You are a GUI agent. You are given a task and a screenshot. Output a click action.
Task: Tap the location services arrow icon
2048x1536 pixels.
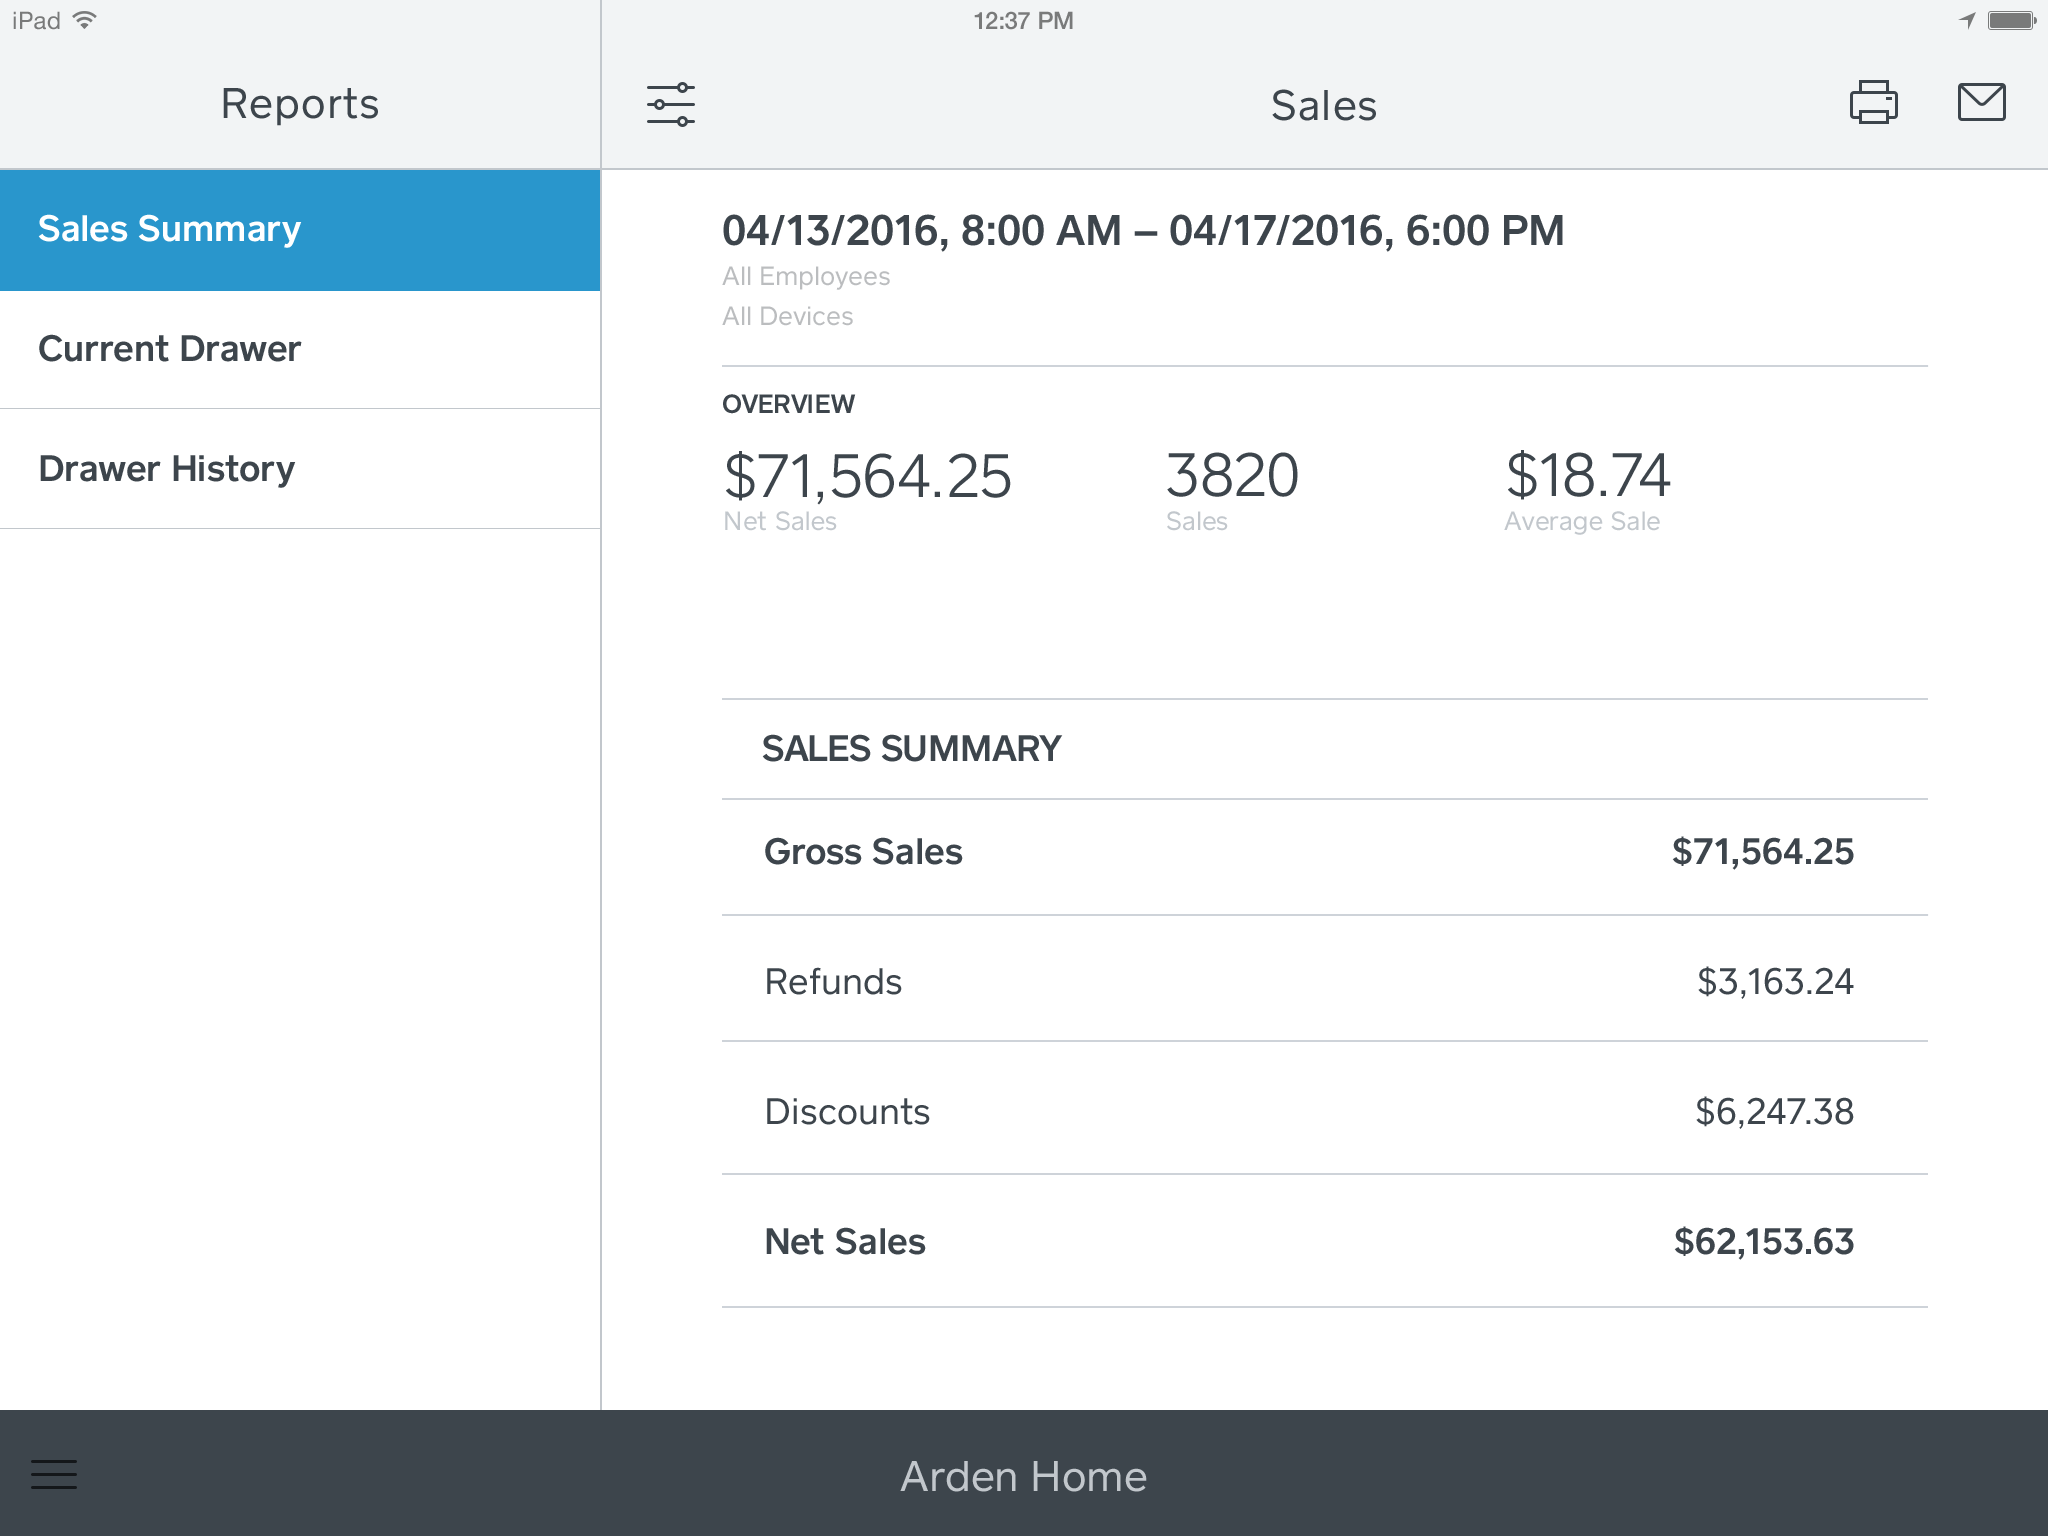1967,20
